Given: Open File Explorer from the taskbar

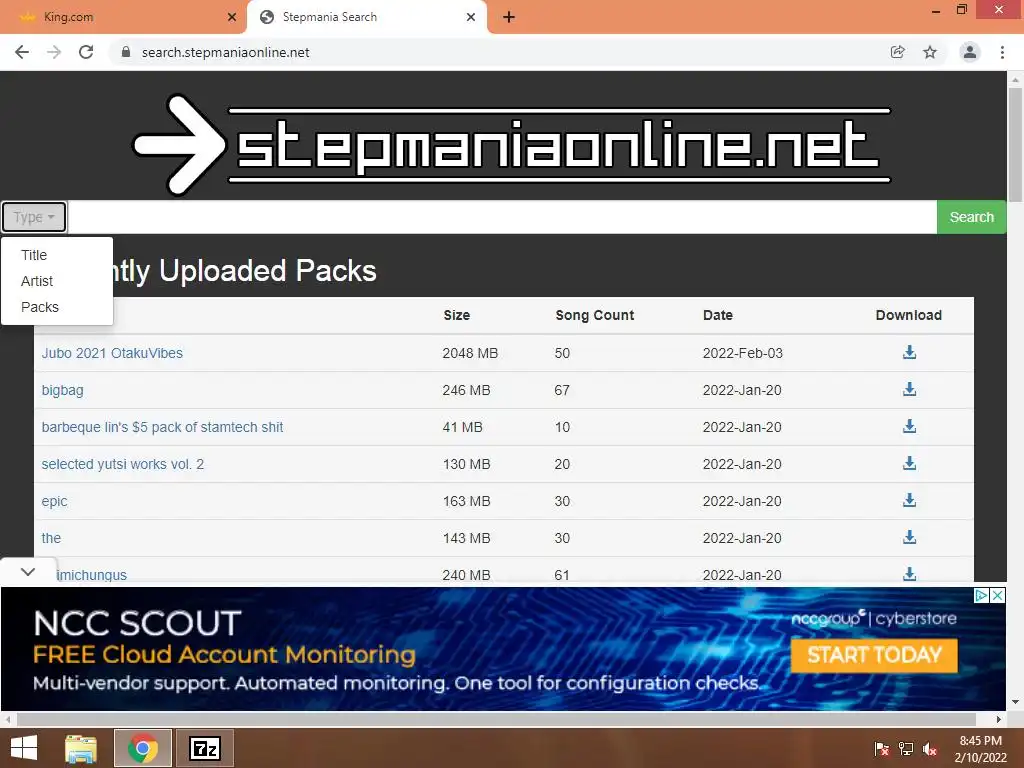Looking at the screenshot, I should (x=81, y=748).
